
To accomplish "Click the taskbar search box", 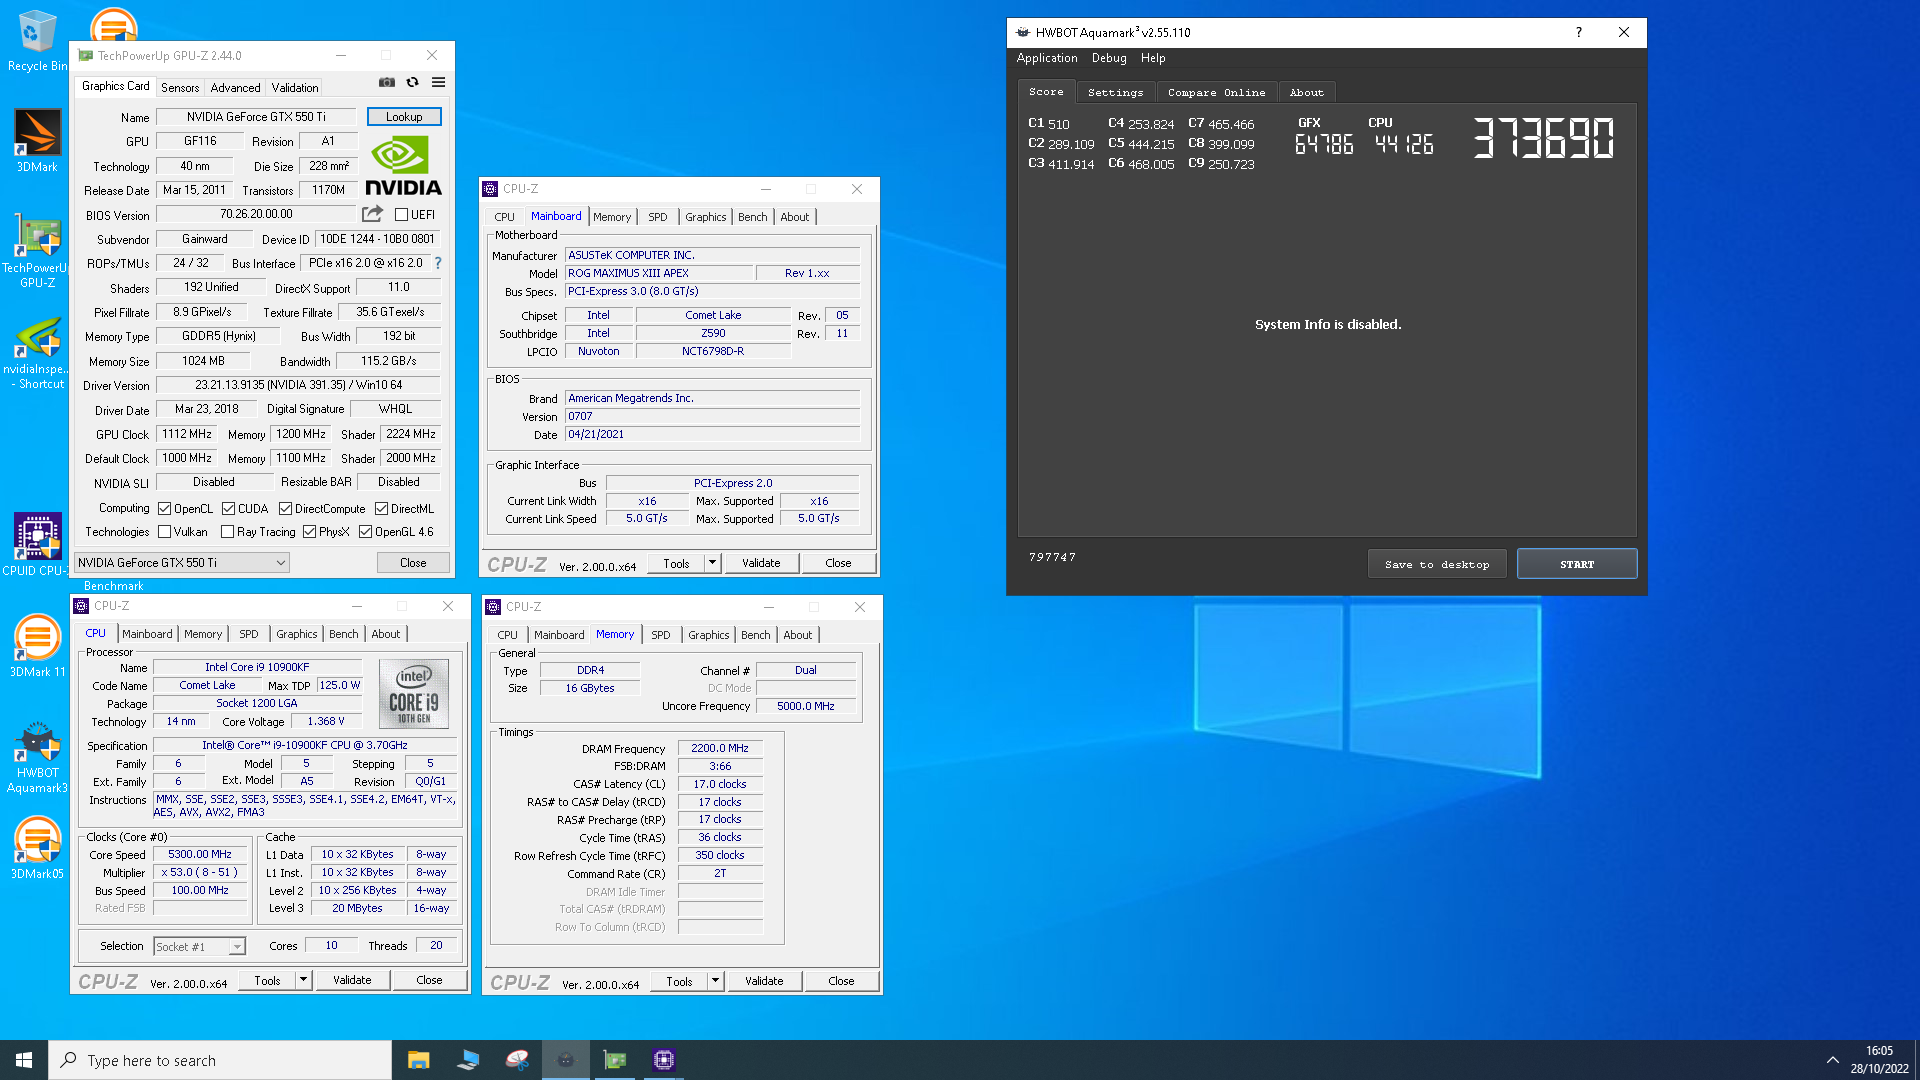I will coord(220,1060).
